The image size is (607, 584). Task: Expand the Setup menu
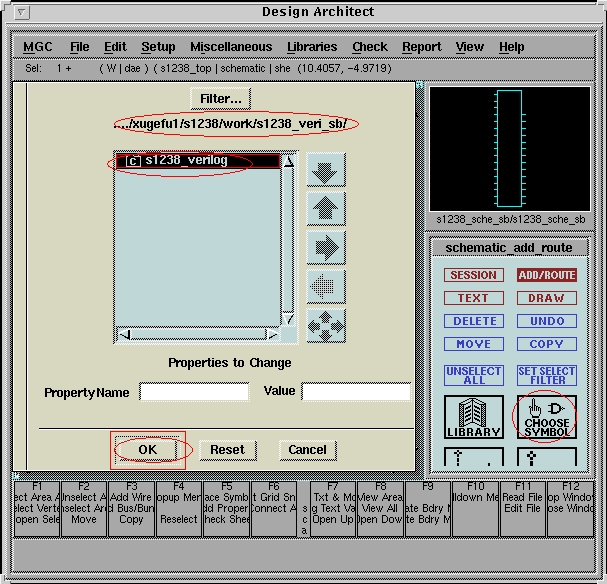click(158, 47)
